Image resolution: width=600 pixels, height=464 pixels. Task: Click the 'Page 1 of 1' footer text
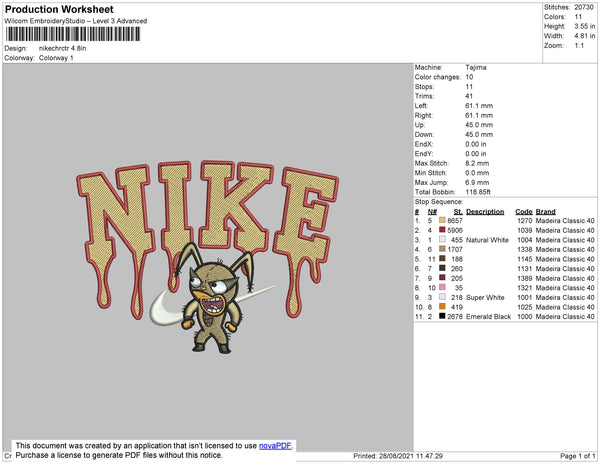click(x=577, y=456)
